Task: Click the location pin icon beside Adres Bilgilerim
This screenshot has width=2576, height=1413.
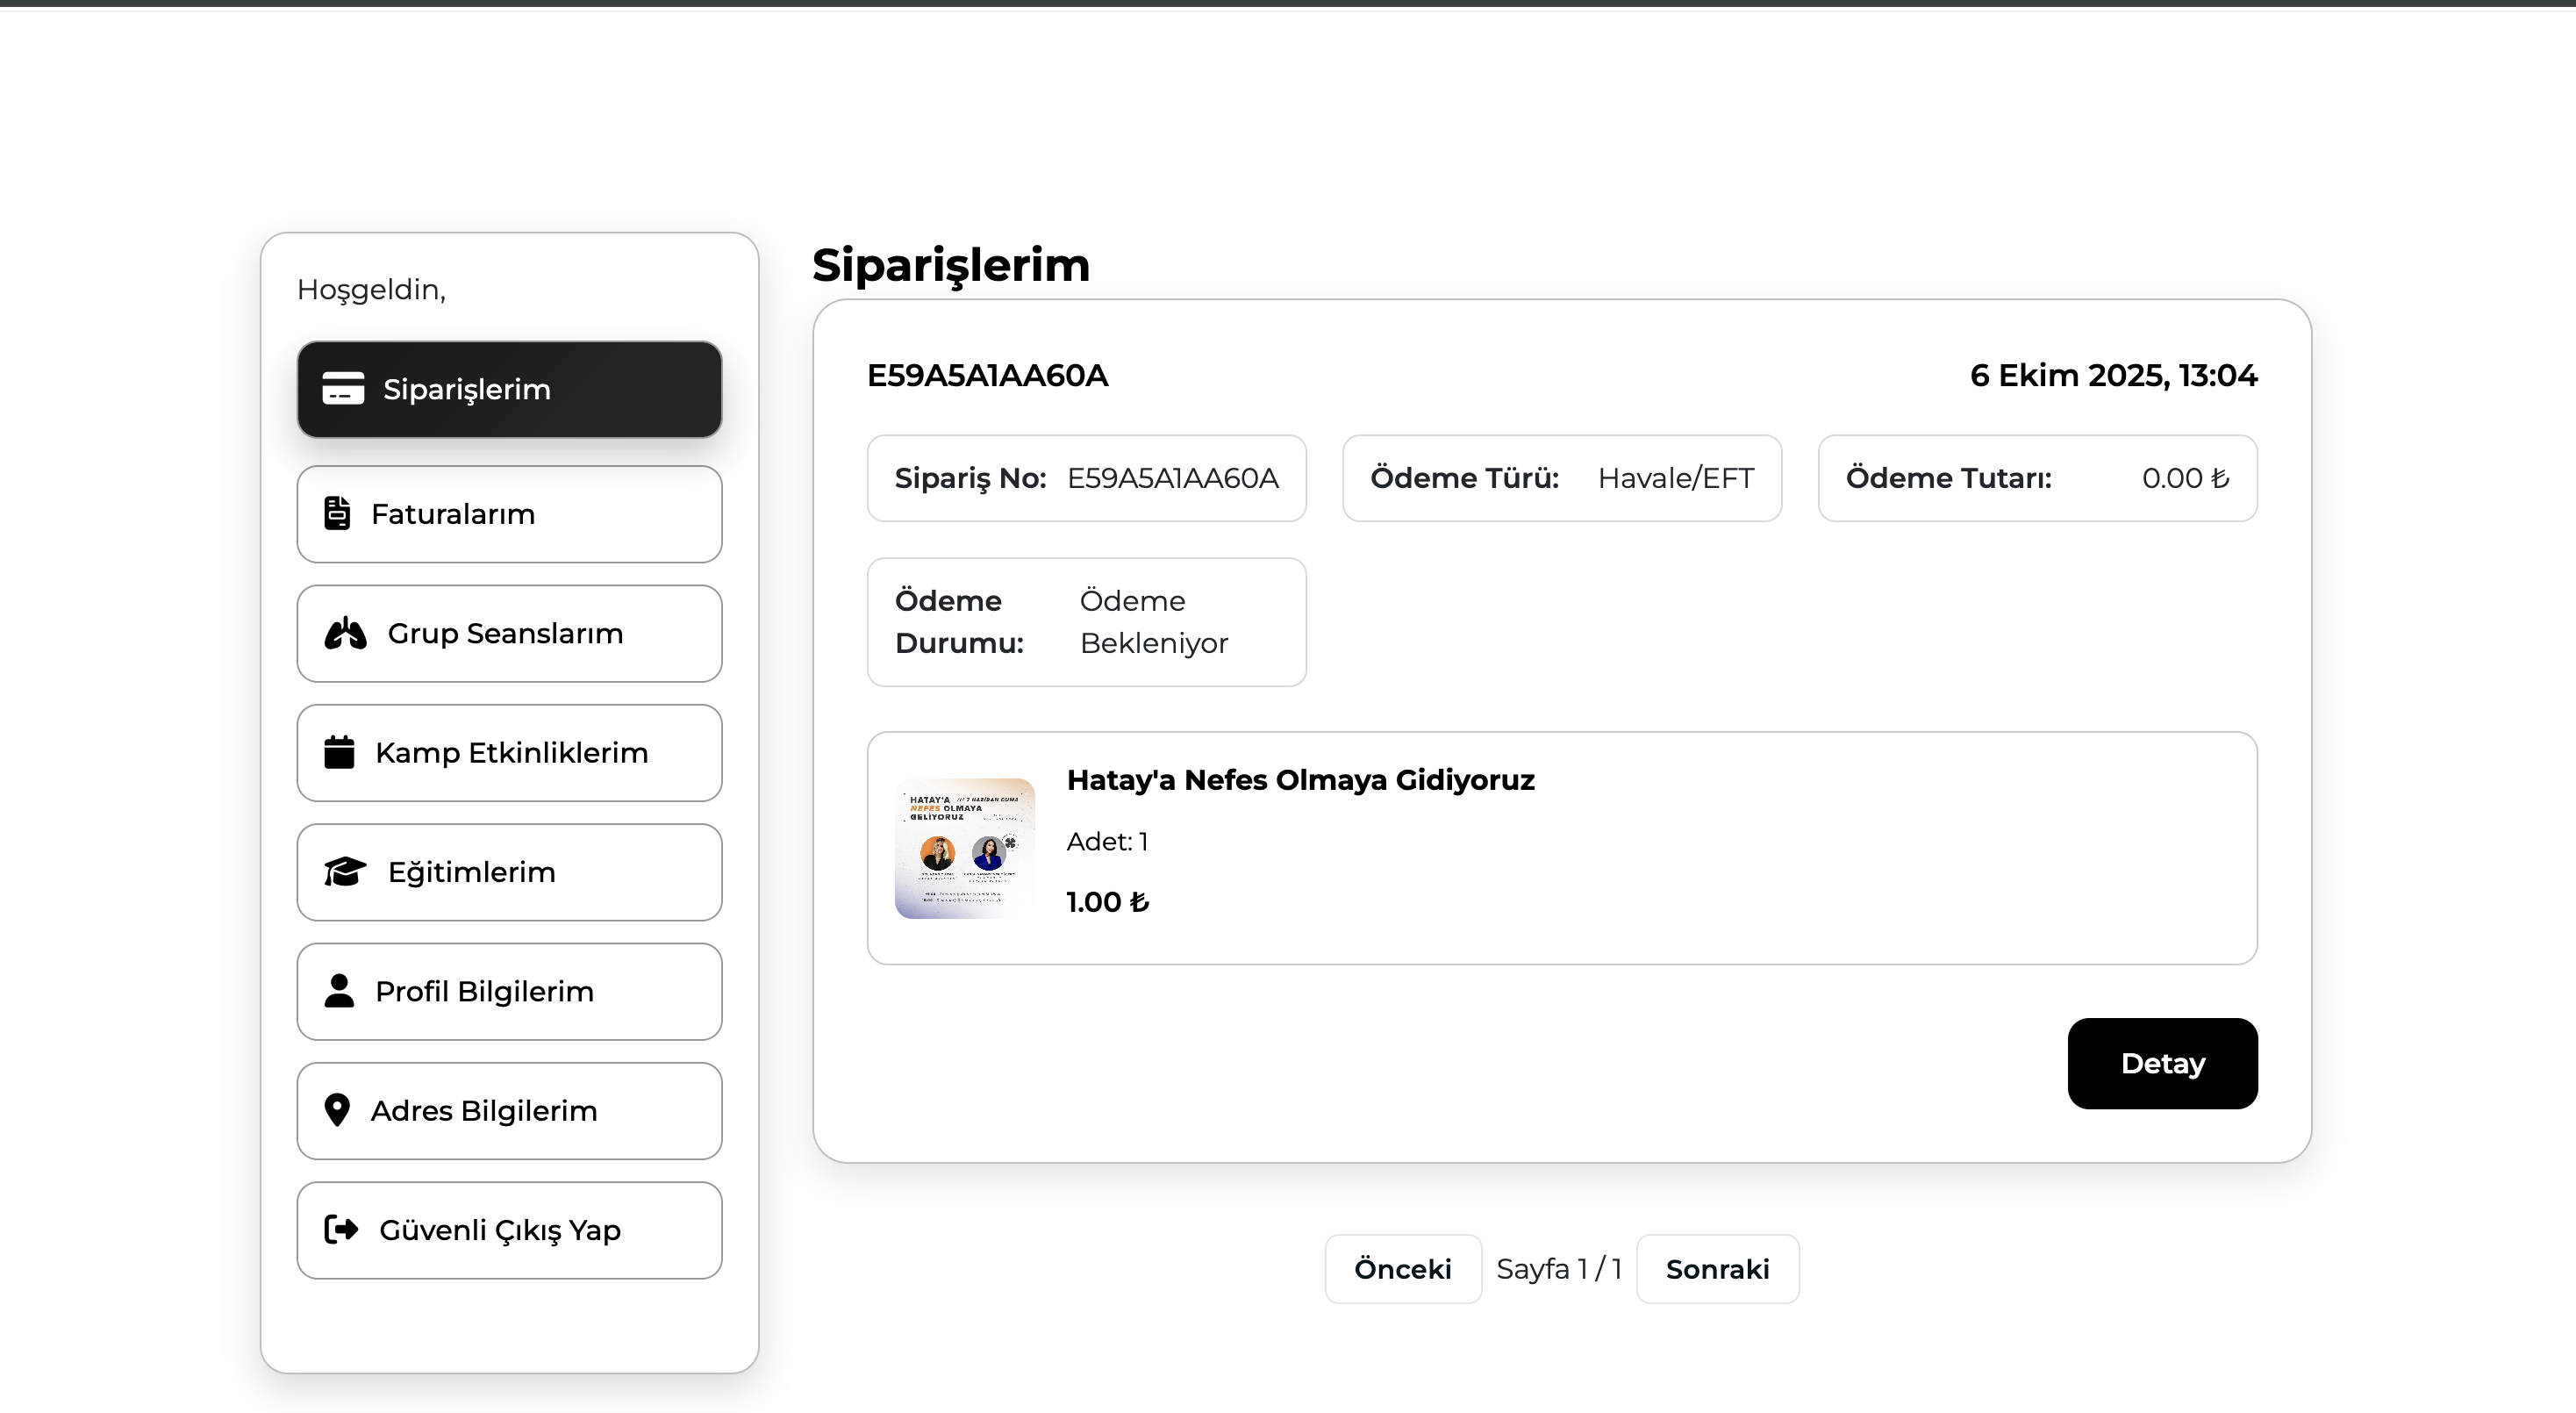Action: (x=337, y=1110)
